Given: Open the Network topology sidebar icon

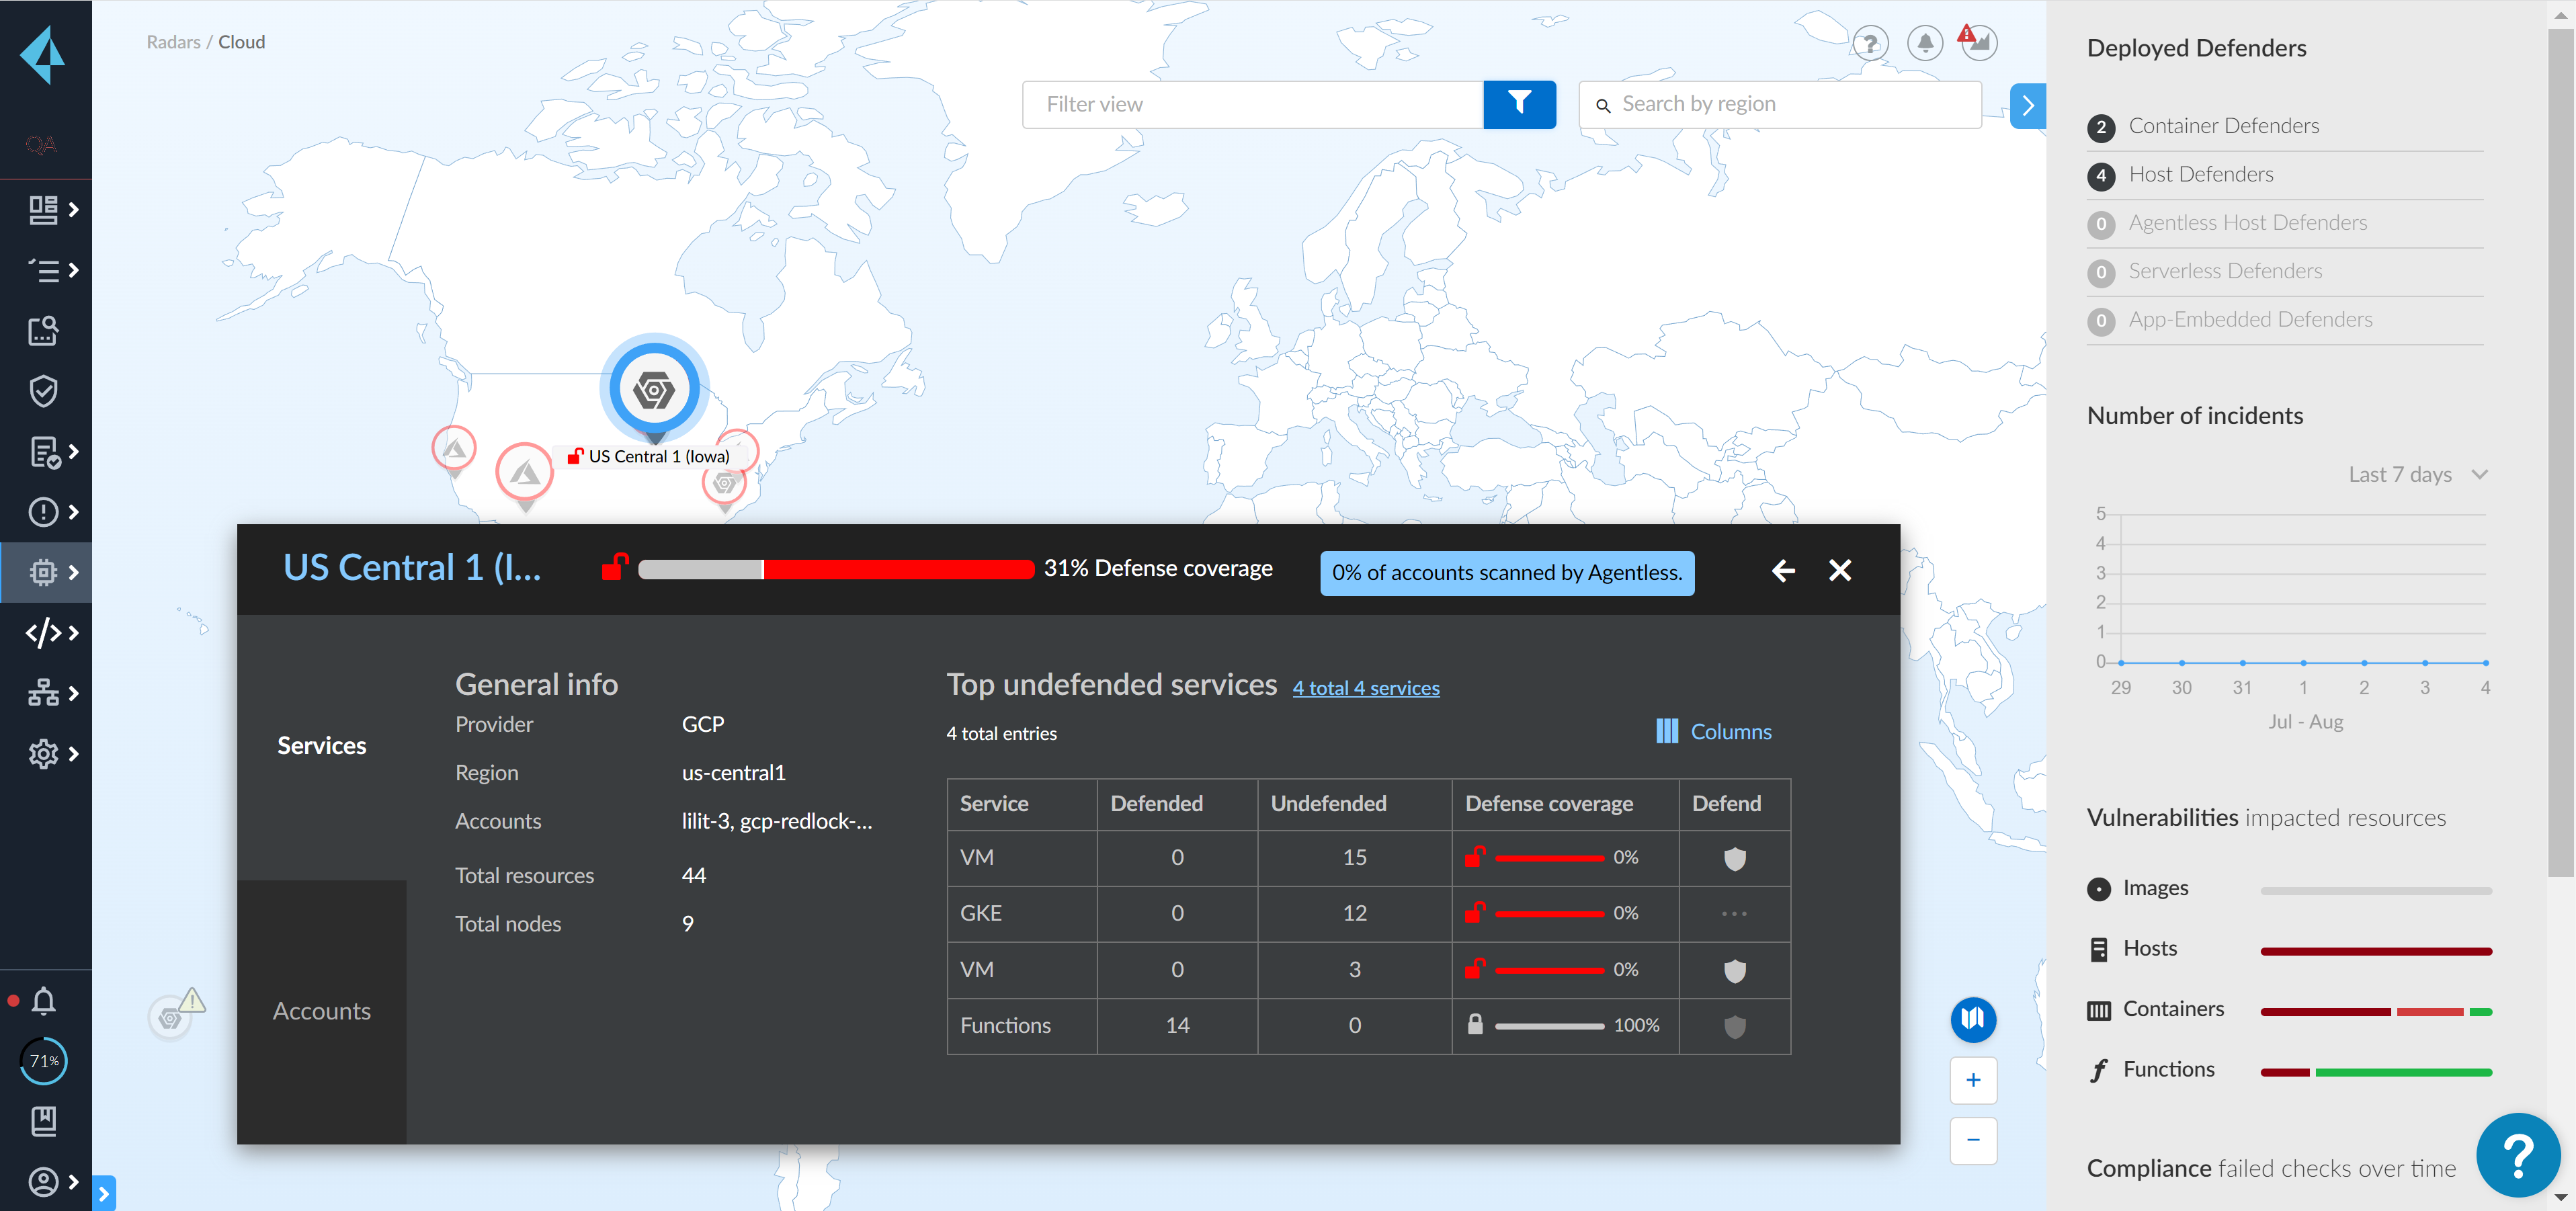Looking at the screenshot, I should tap(43, 693).
